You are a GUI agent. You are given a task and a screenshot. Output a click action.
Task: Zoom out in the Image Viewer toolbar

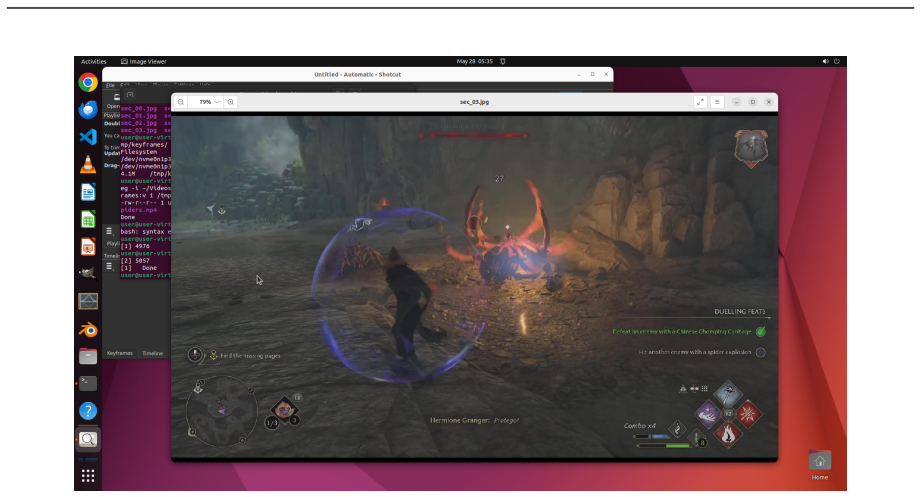(181, 102)
